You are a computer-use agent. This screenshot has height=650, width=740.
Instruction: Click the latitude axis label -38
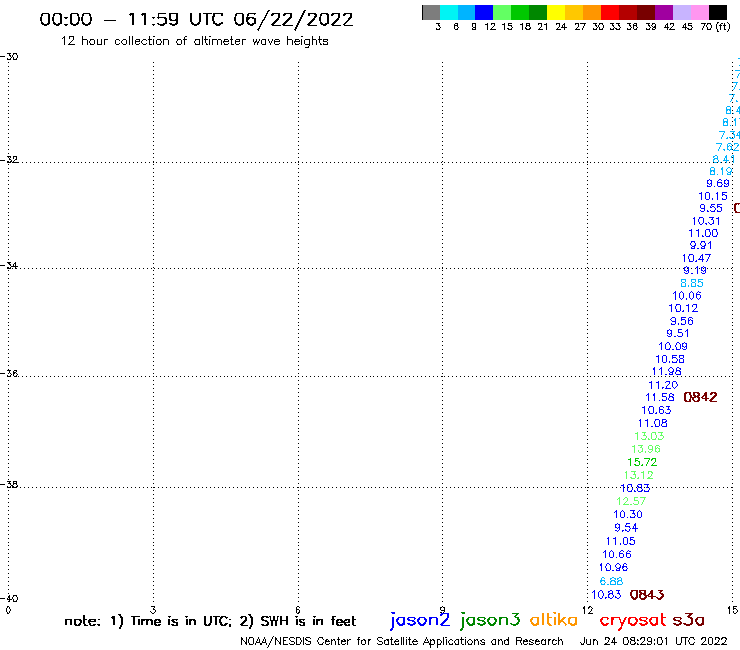(9, 485)
